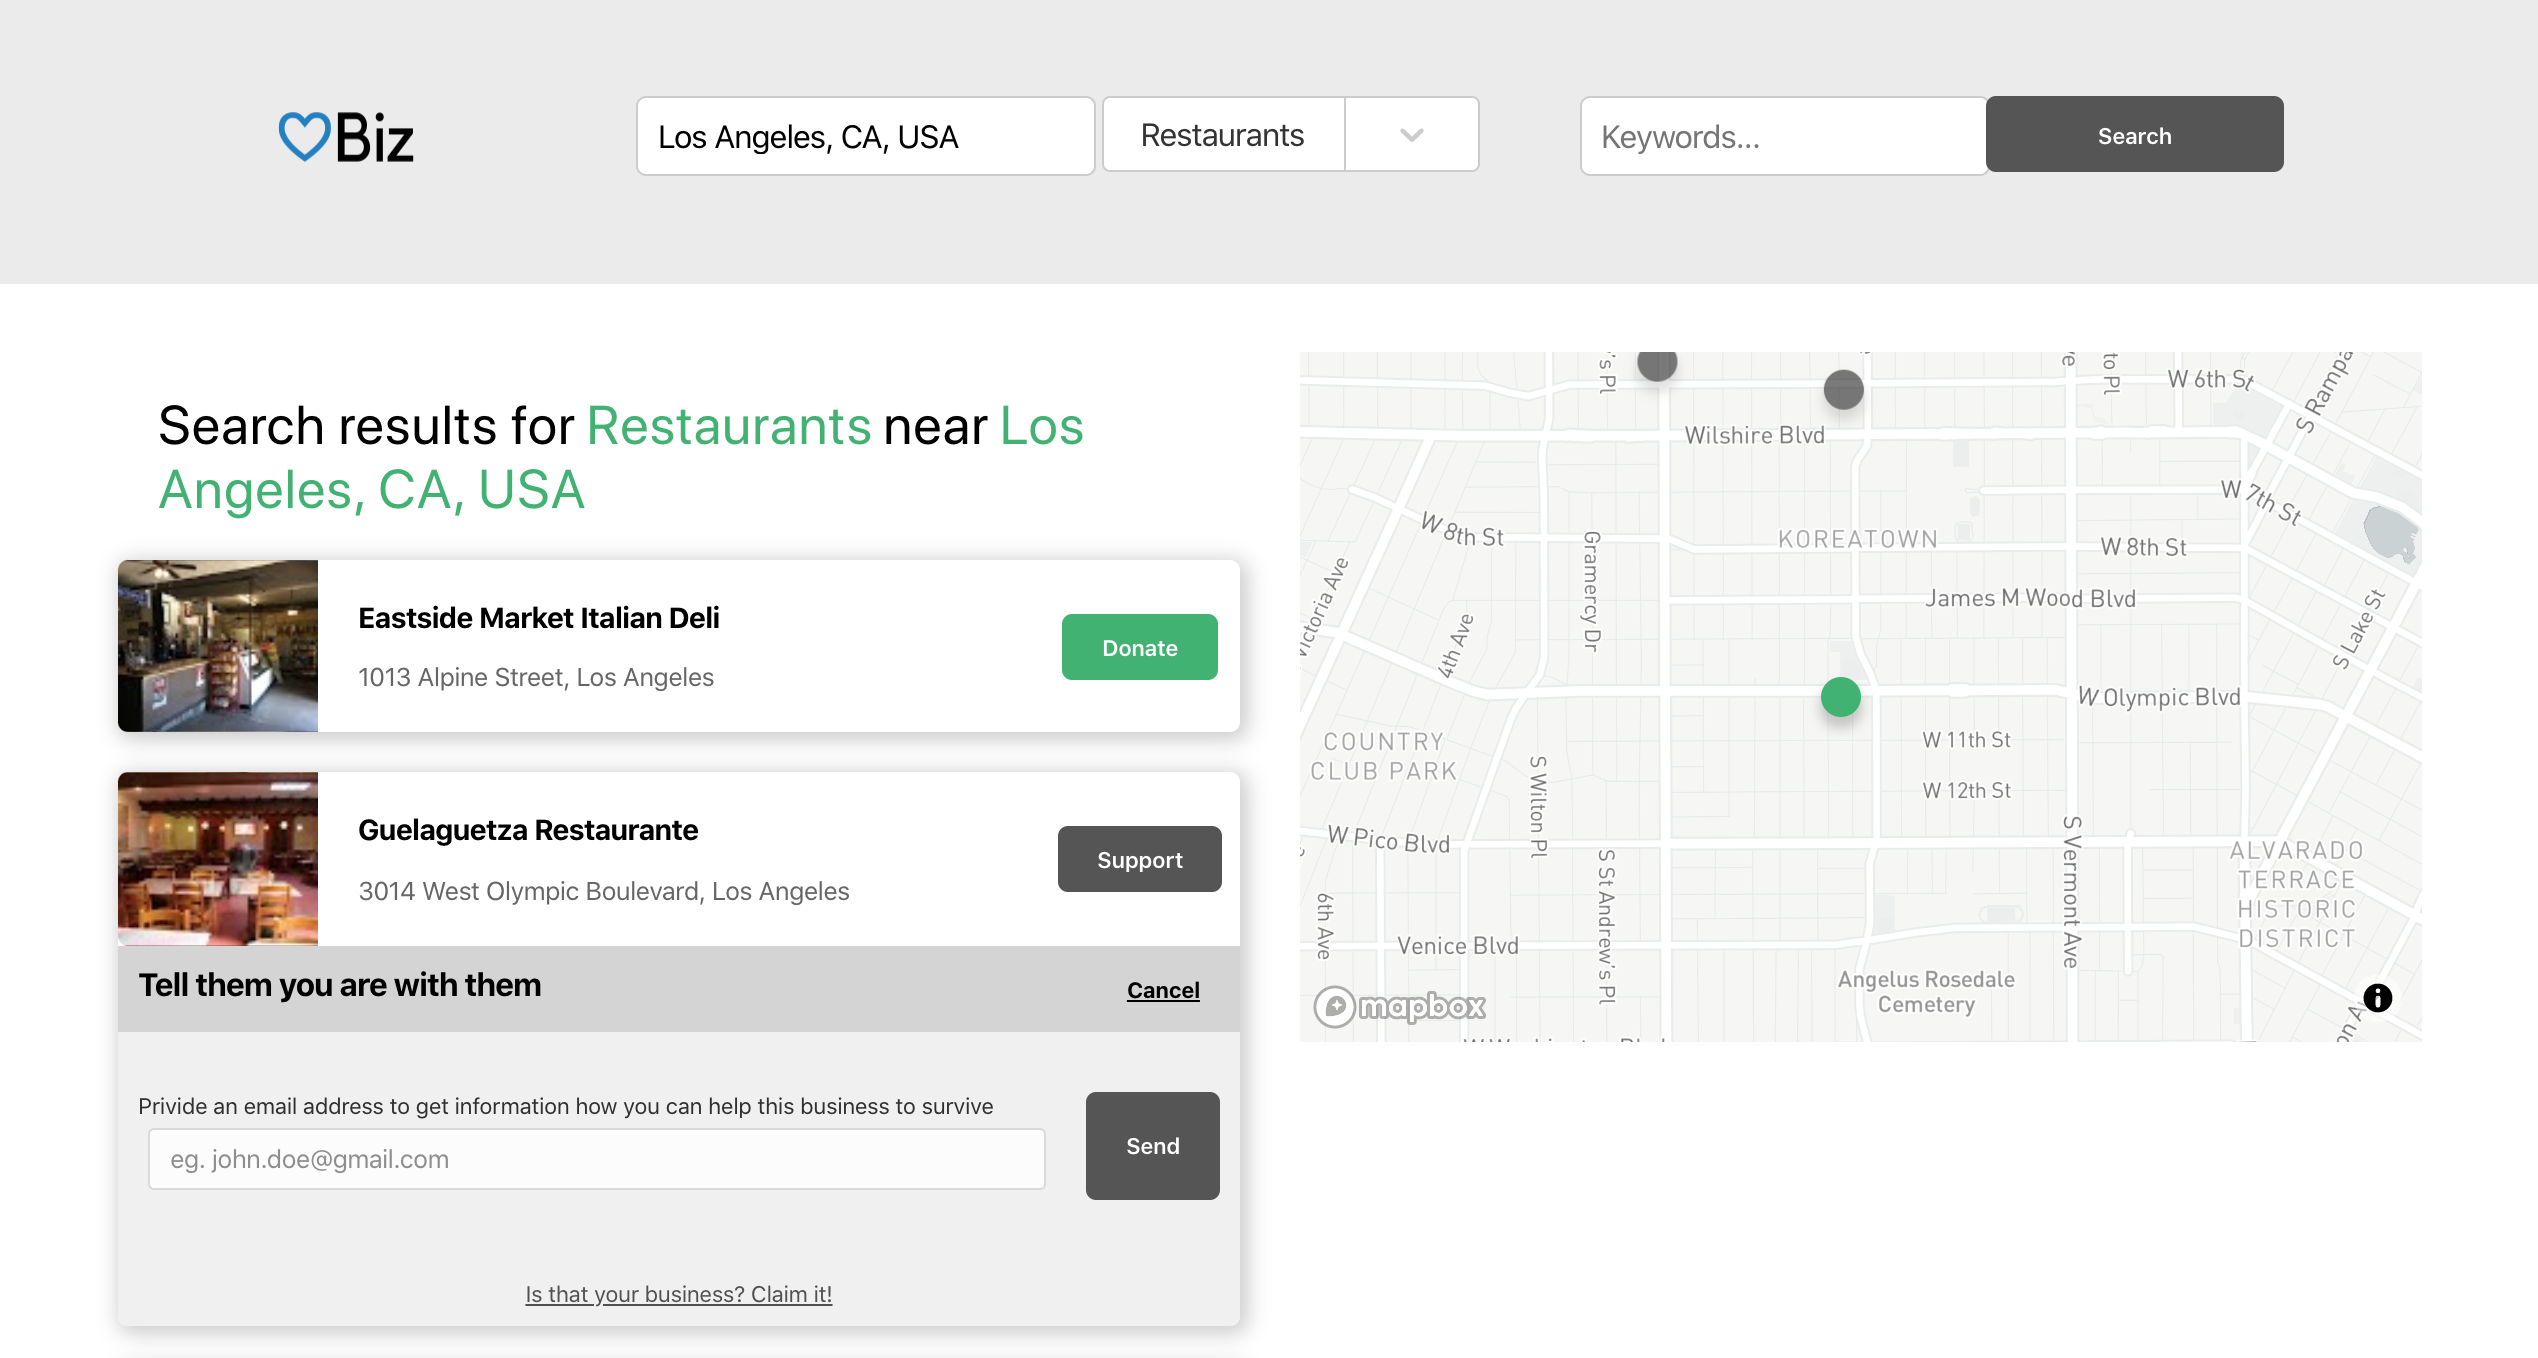This screenshot has height=1358, width=2538.
Task: Click the Guelaguetza Restaurante title
Action: (x=528, y=830)
